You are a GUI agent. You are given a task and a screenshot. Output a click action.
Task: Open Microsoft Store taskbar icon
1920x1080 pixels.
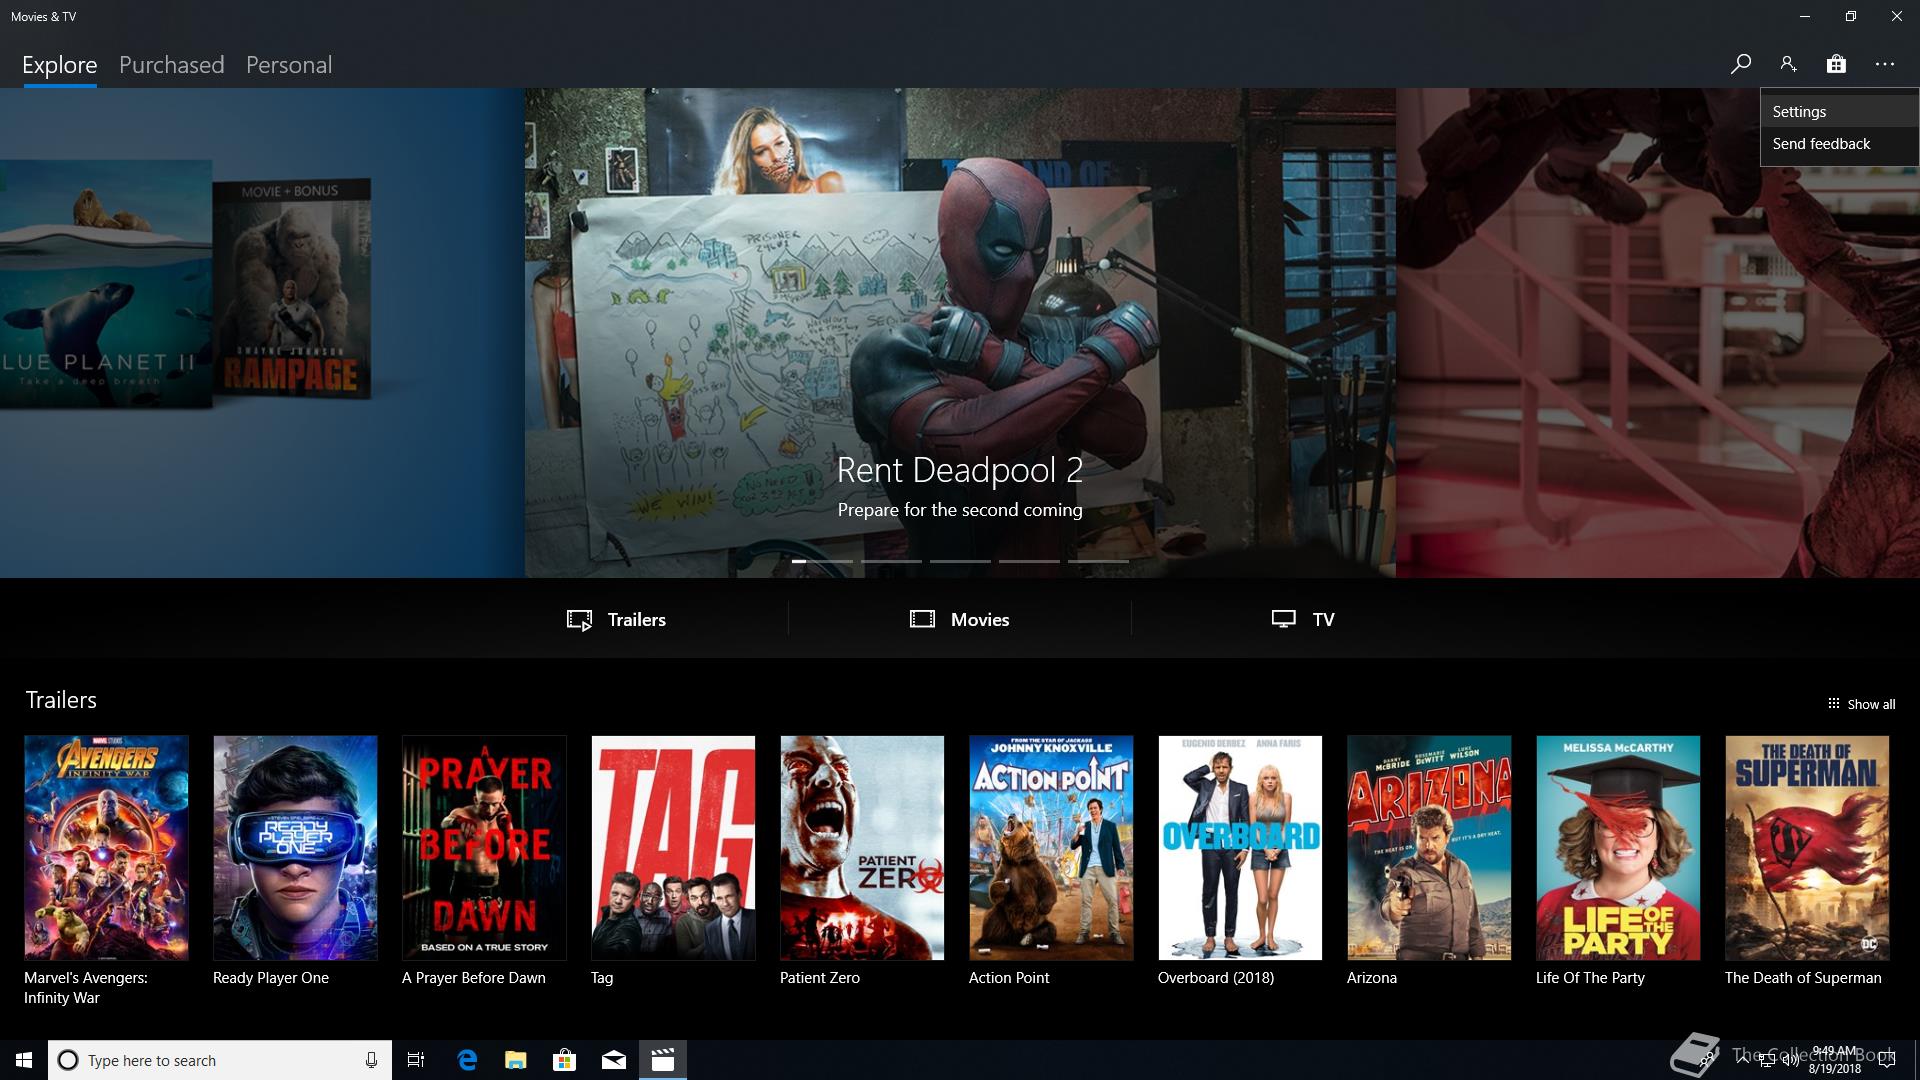[565, 1060]
